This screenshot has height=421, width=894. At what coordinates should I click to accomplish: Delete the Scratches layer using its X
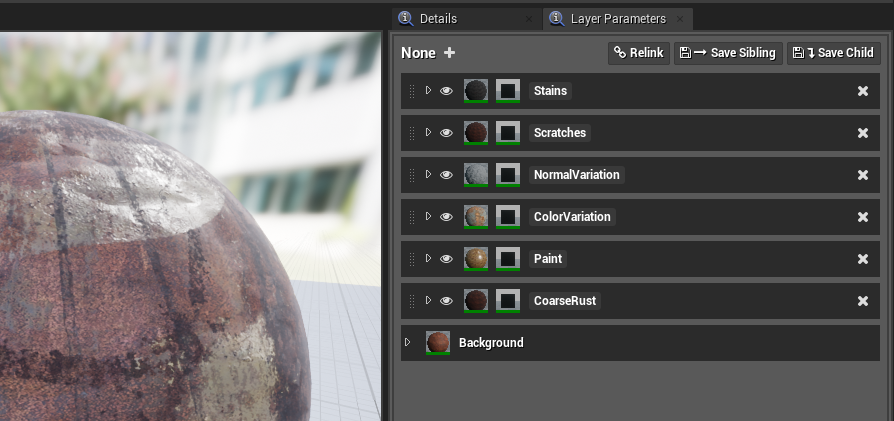[x=863, y=133]
